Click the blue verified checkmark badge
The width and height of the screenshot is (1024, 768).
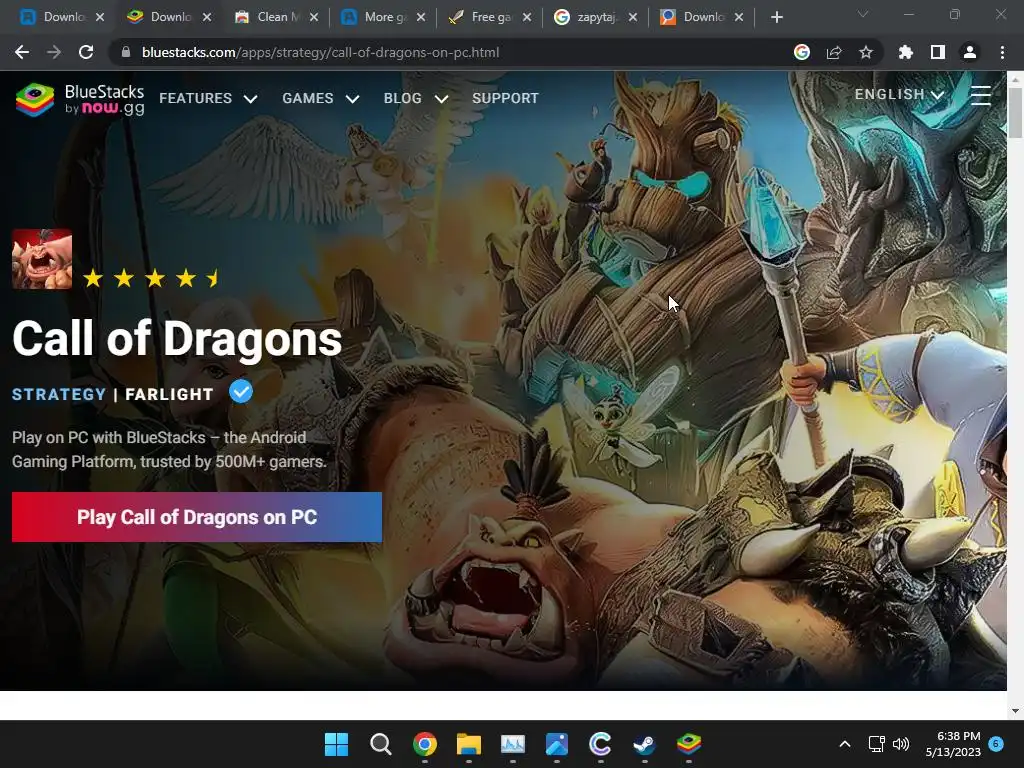(x=241, y=392)
